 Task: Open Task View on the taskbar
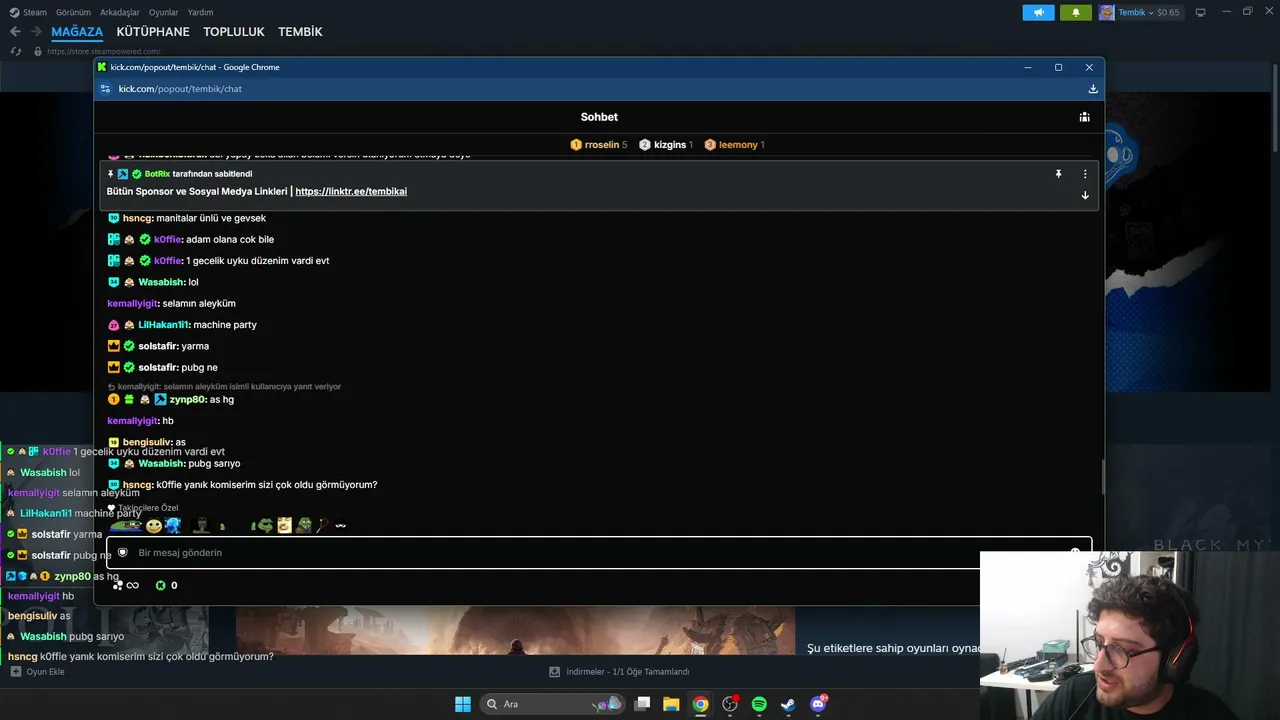click(643, 704)
